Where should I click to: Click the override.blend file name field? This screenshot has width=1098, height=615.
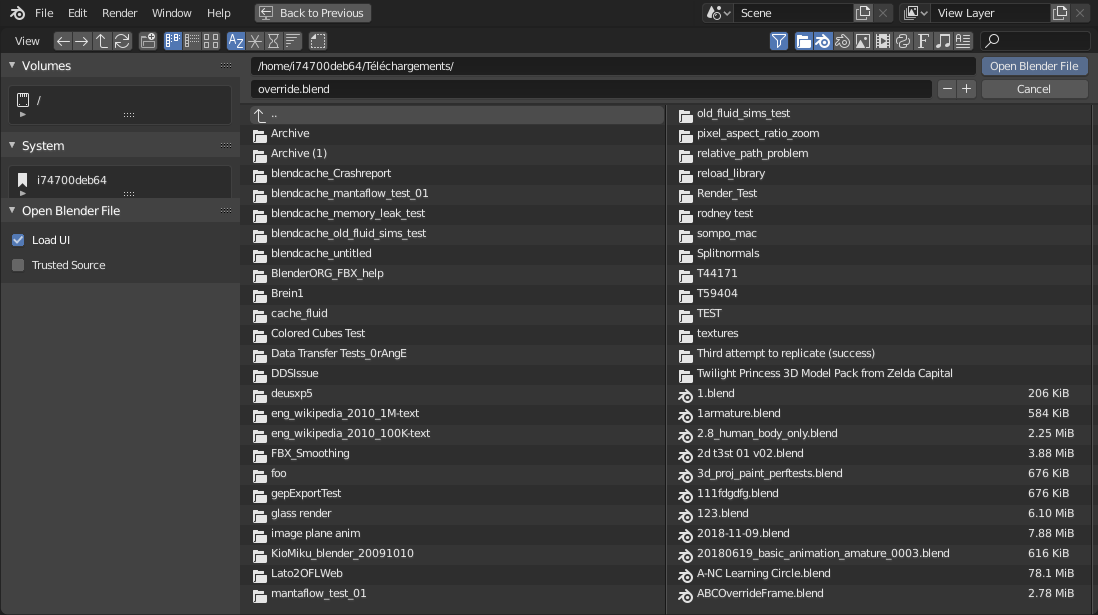(591, 89)
